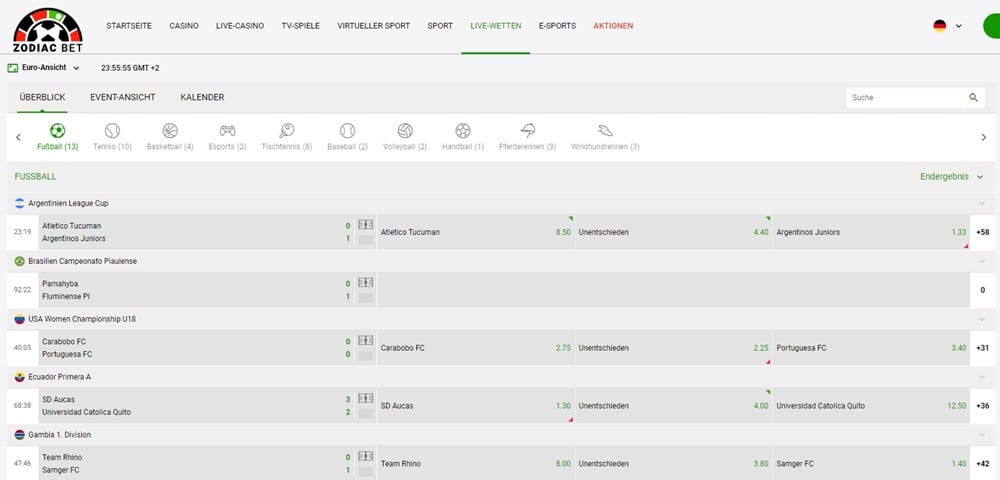Open pitch view icon for Team Rhino match
Screen dimensions: 1000x480
click(x=365, y=456)
